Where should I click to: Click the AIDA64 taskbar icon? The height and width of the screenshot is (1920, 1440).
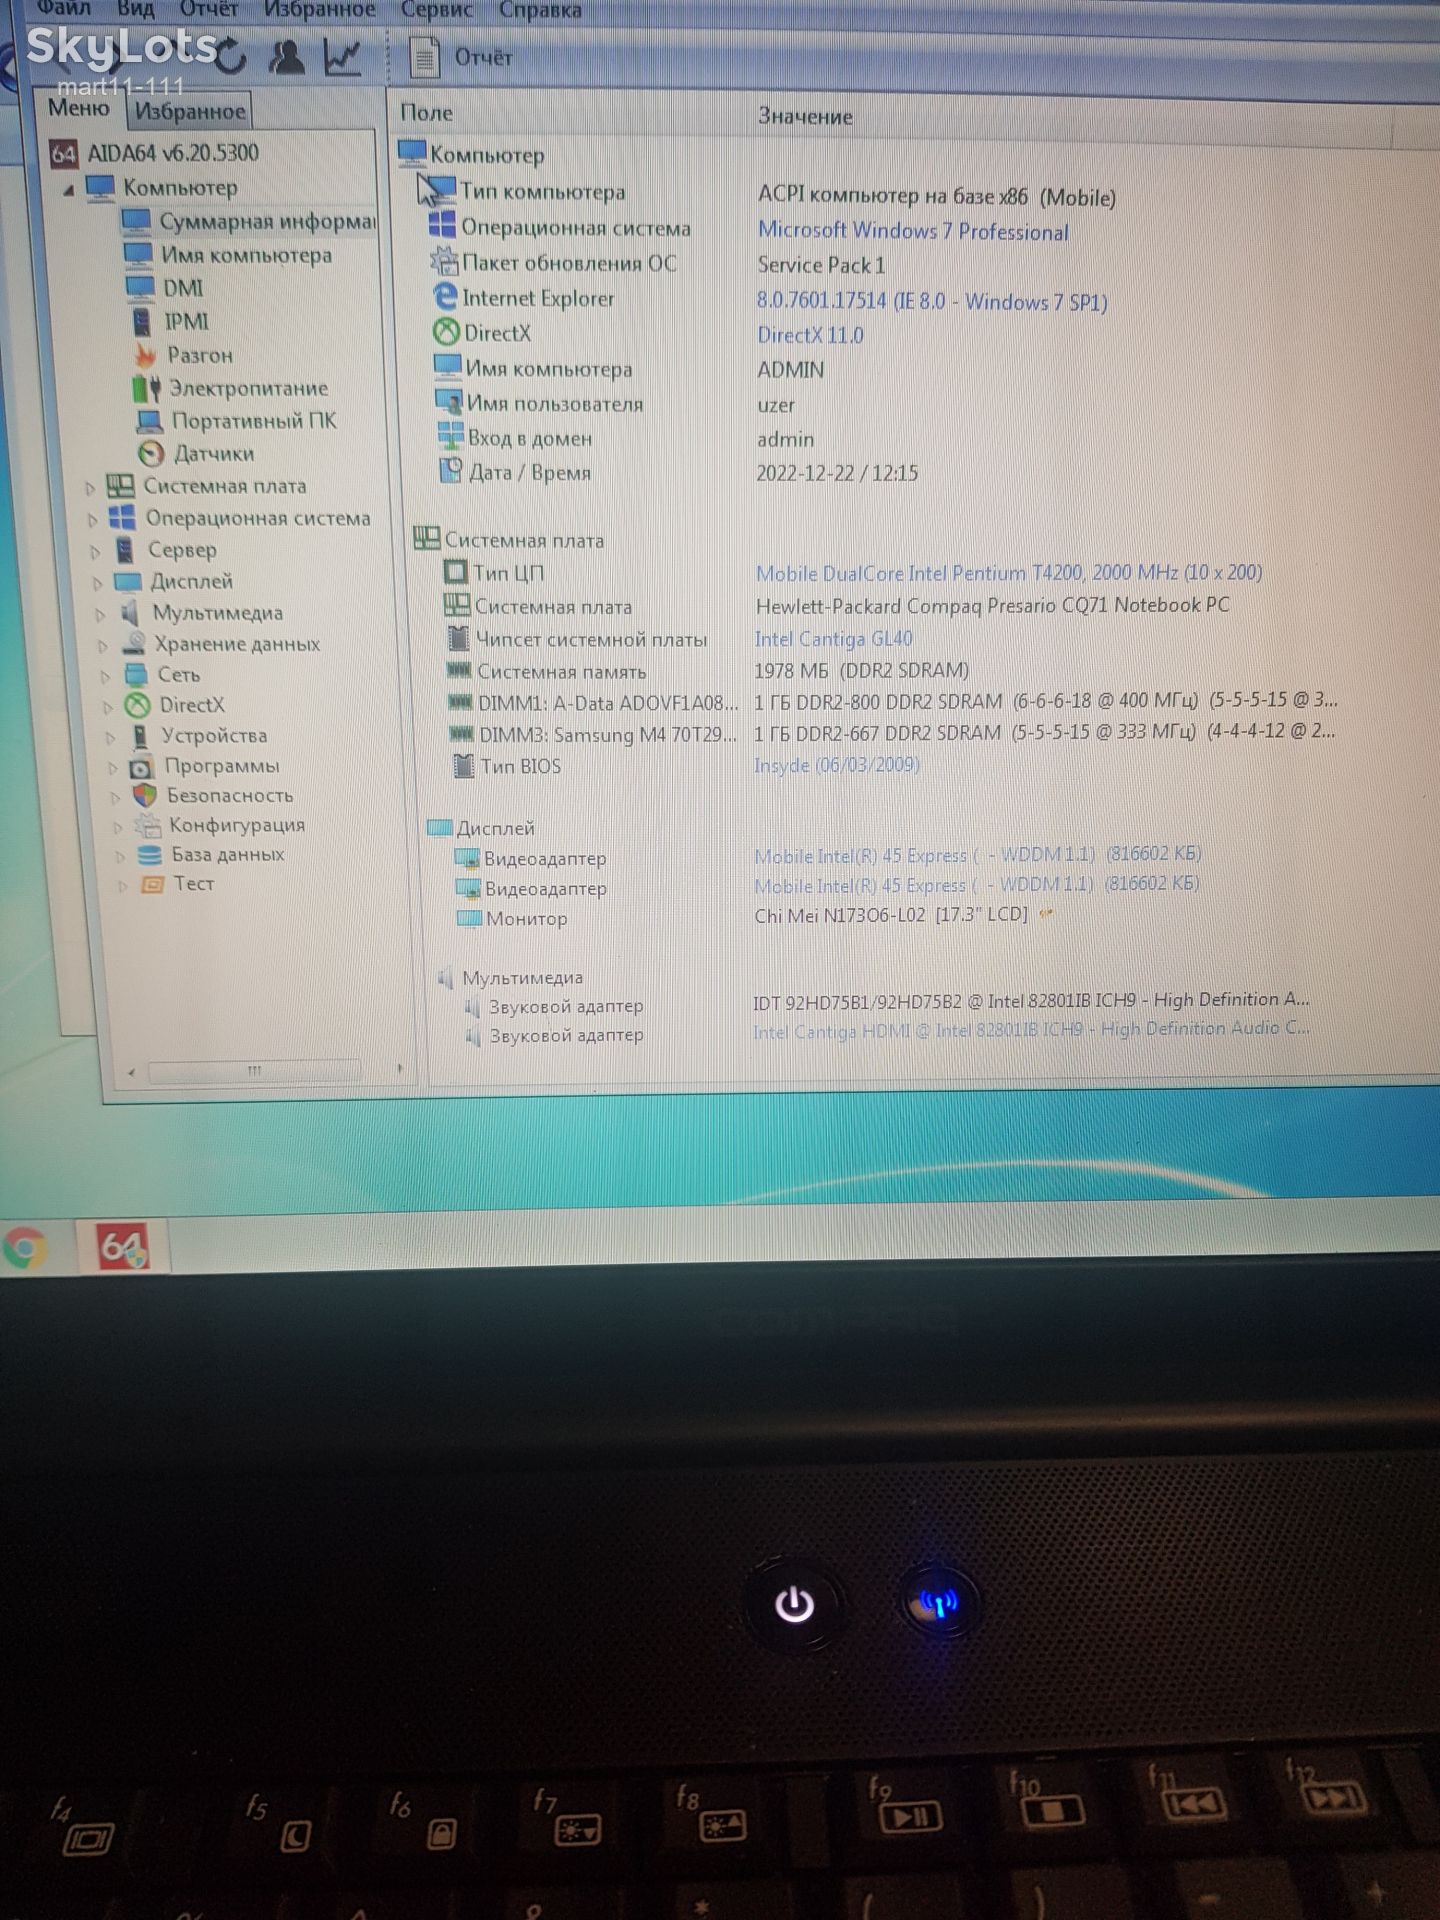pyautogui.click(x=123, y=1247)
